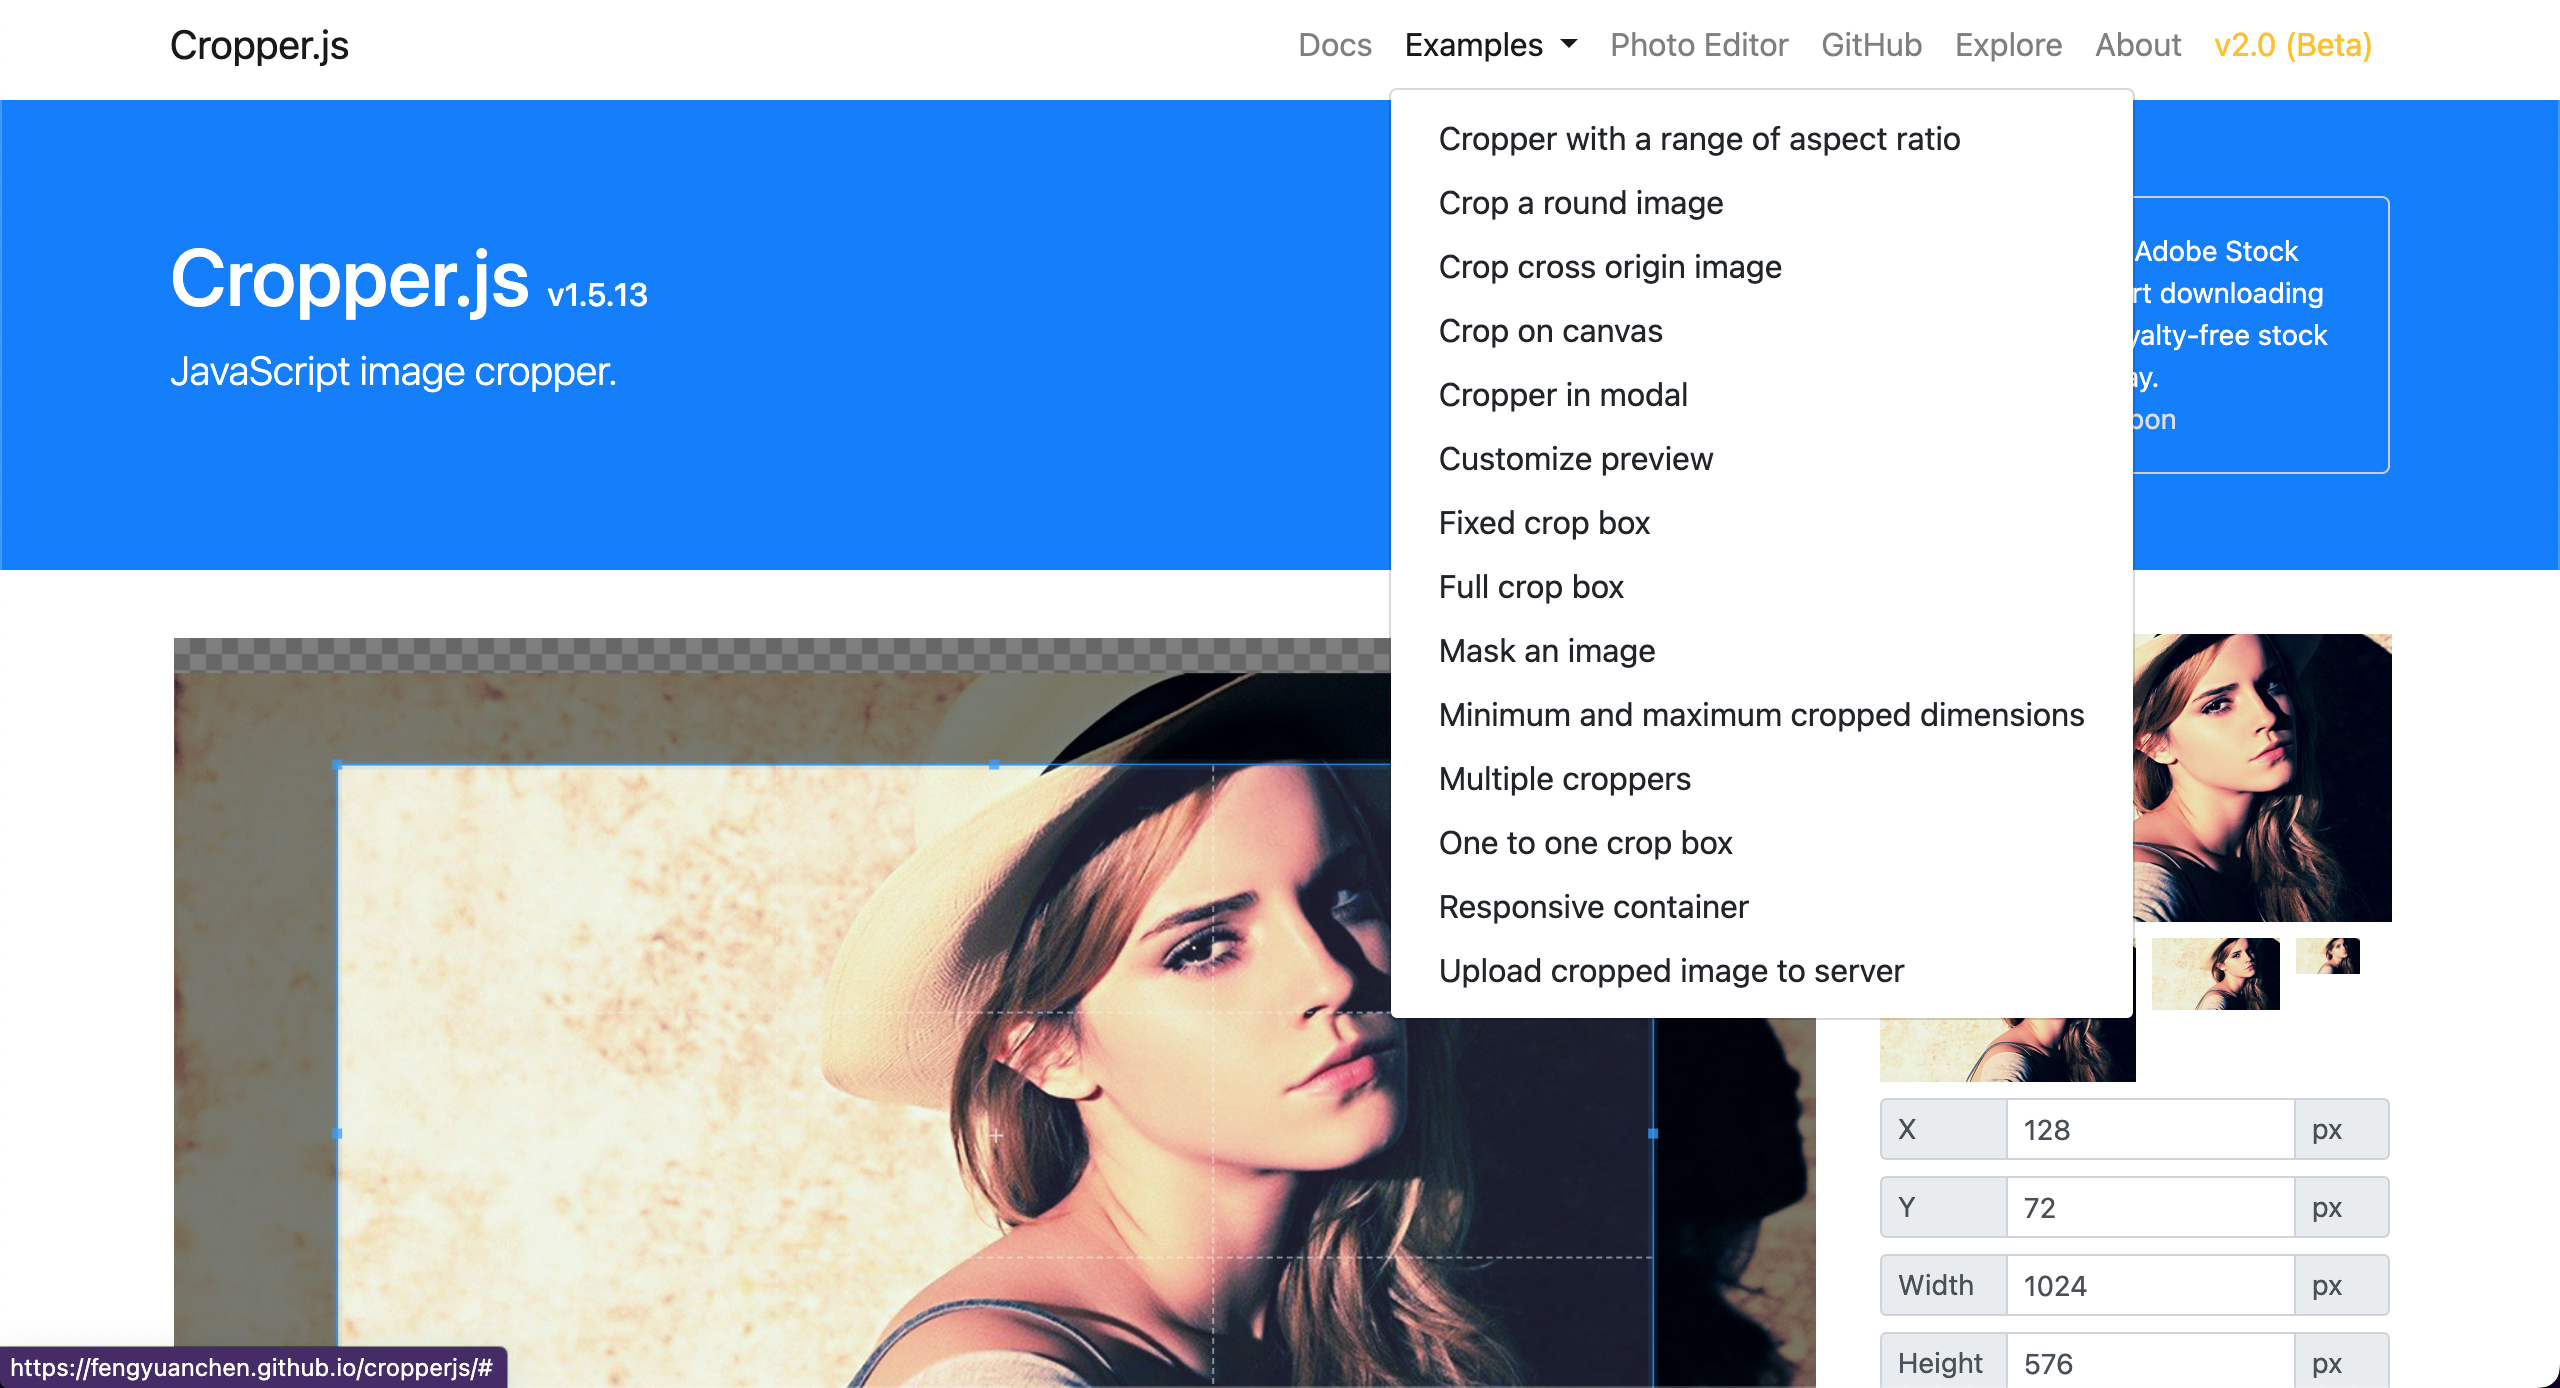Open the Docs navigation link
This screenshot has height=1388, width=2560.
pyautogui.click(x=1334, y=45)
